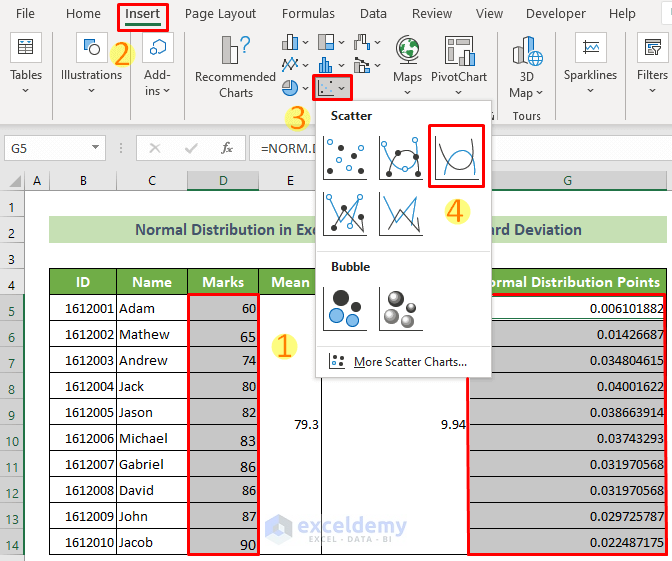The image size is (672, 561).
Task: Choose Scatter with Smooth Lines and Markers
Action: click(401, 158)
